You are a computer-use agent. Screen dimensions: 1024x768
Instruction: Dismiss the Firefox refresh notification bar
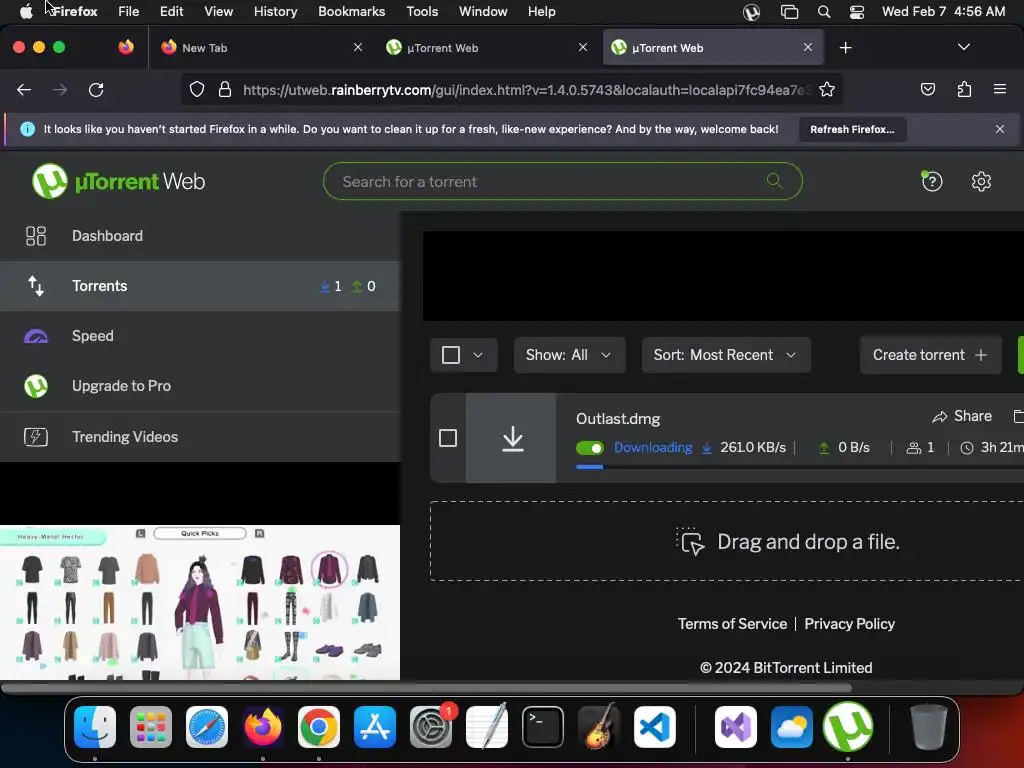pyautogui.click(x=1000, y=129)
